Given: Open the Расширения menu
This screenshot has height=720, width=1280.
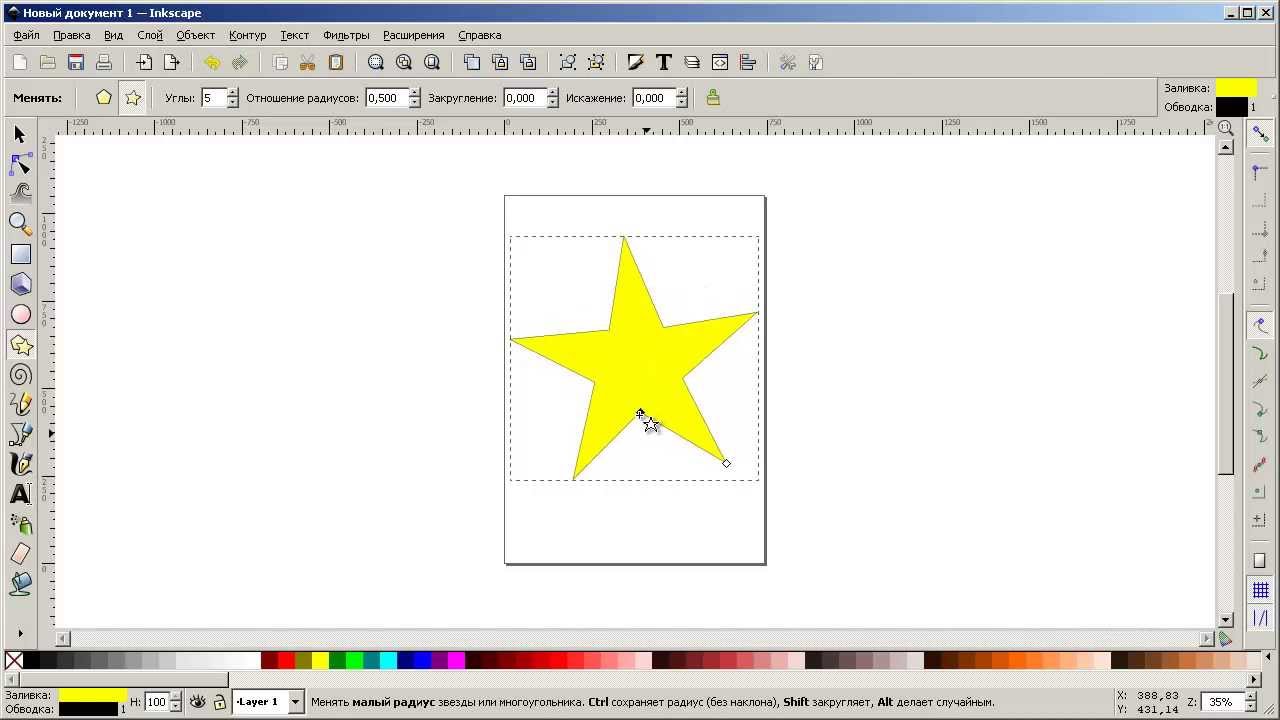Looking at the screenshot, I should (x=413, y=35).
